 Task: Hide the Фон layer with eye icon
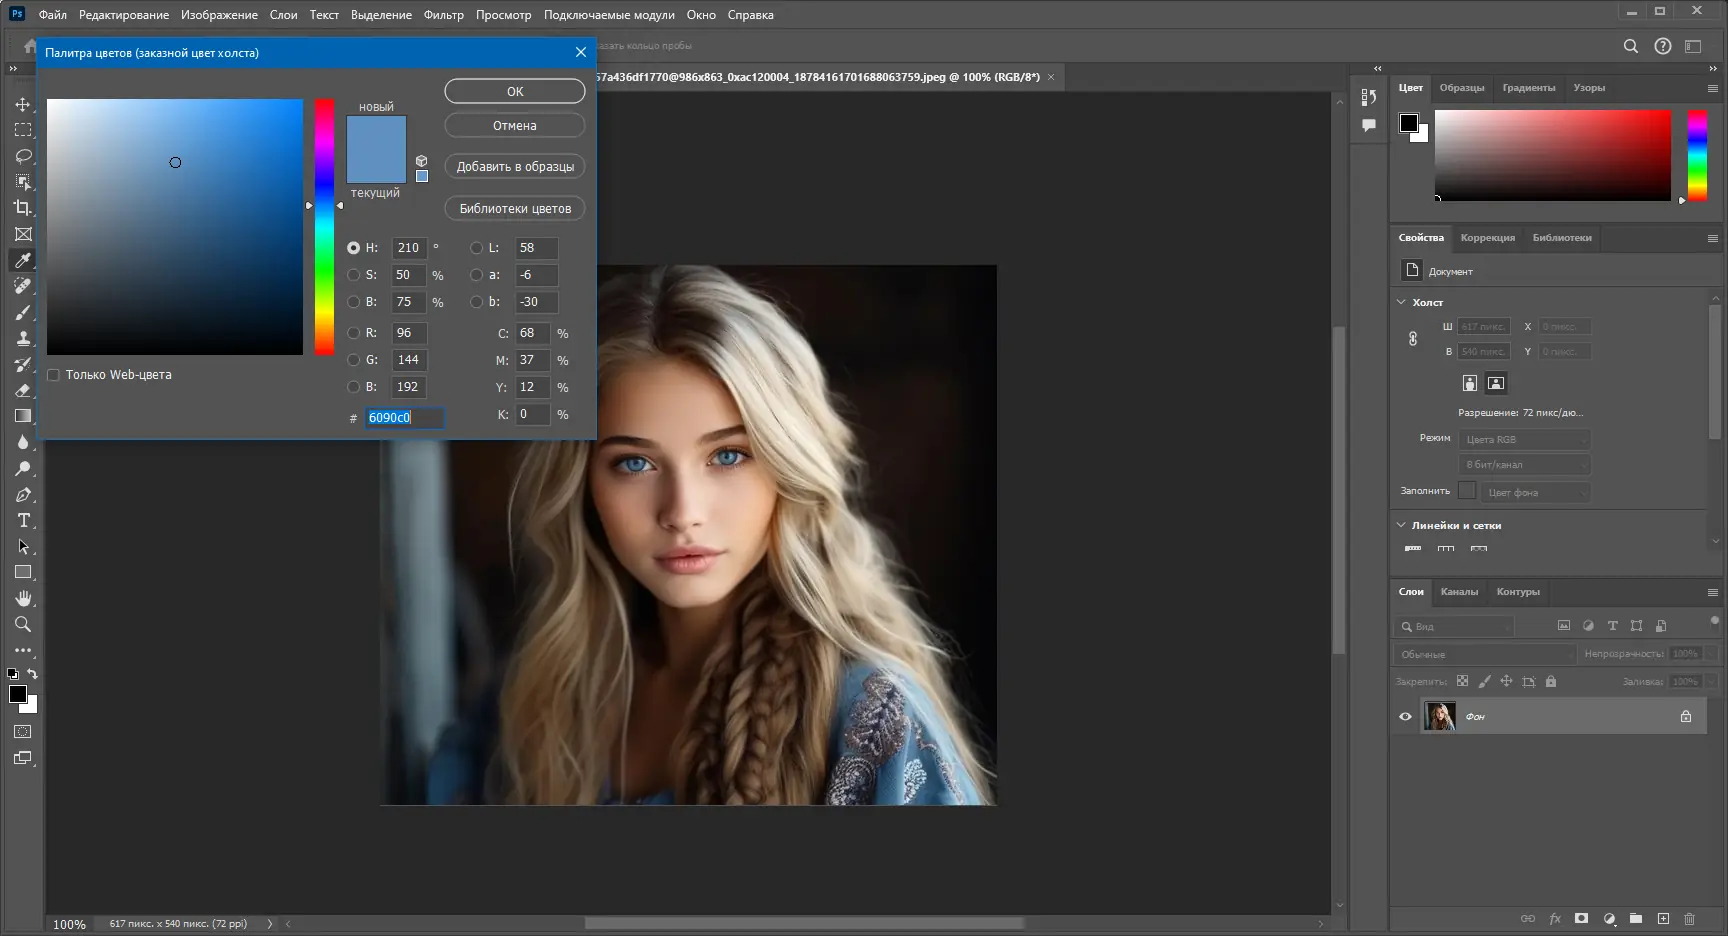(1405, 717)
